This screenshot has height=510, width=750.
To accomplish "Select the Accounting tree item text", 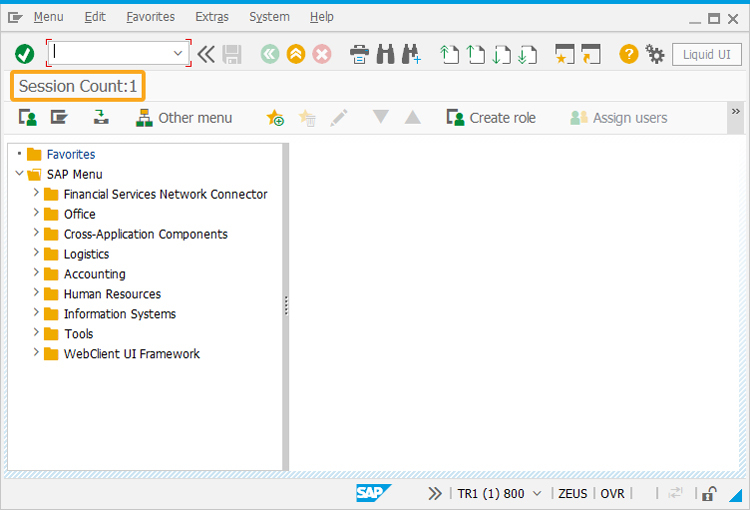I will point(95,274).
